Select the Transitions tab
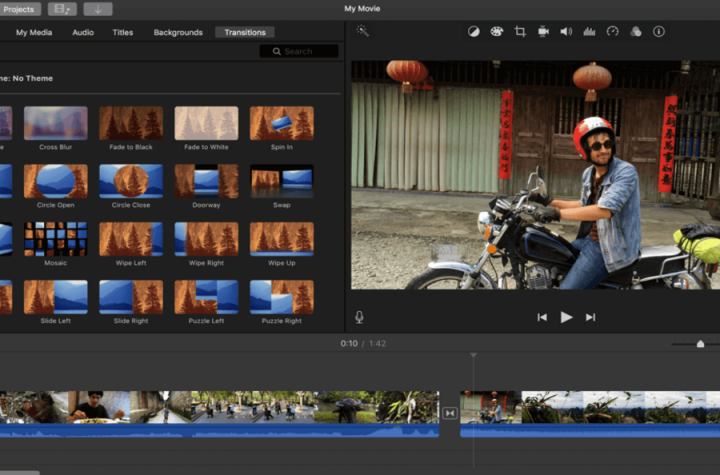The height and width of the screenshot is (475, 720). pyautogui.click(x=245, y=32)
